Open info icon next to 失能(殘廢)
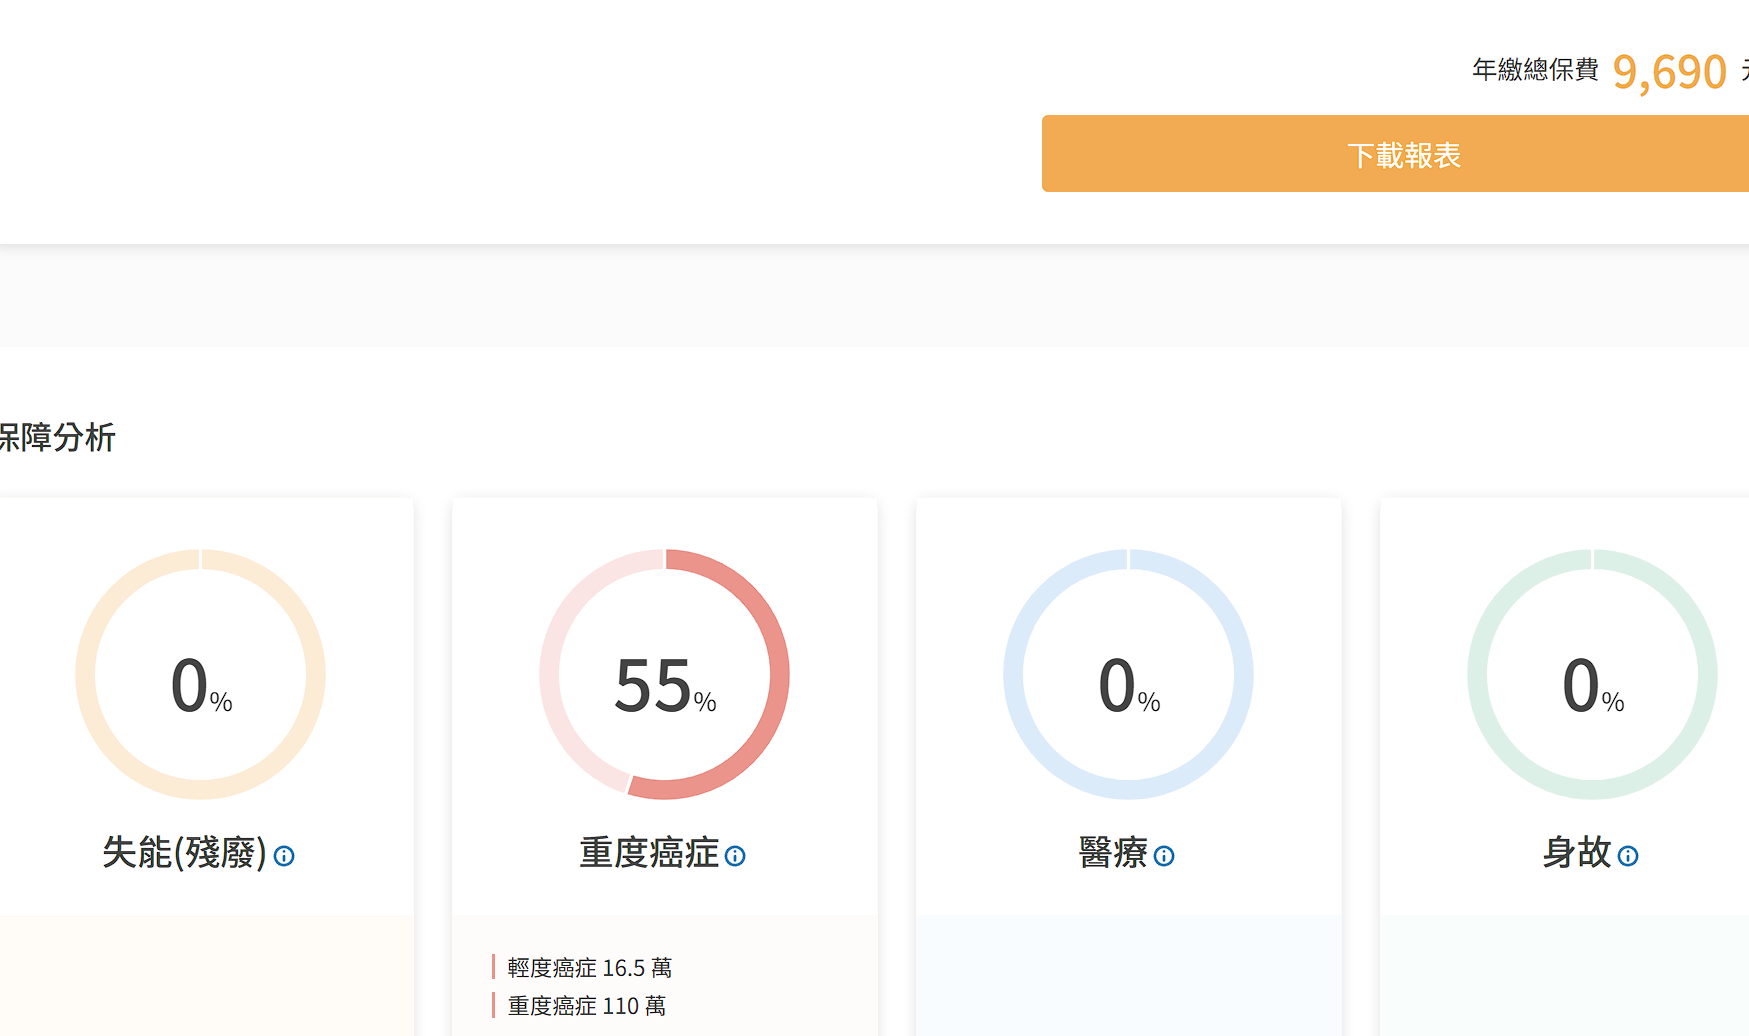This screenshot has width=1749, height=1036. [x=284, y=856]
